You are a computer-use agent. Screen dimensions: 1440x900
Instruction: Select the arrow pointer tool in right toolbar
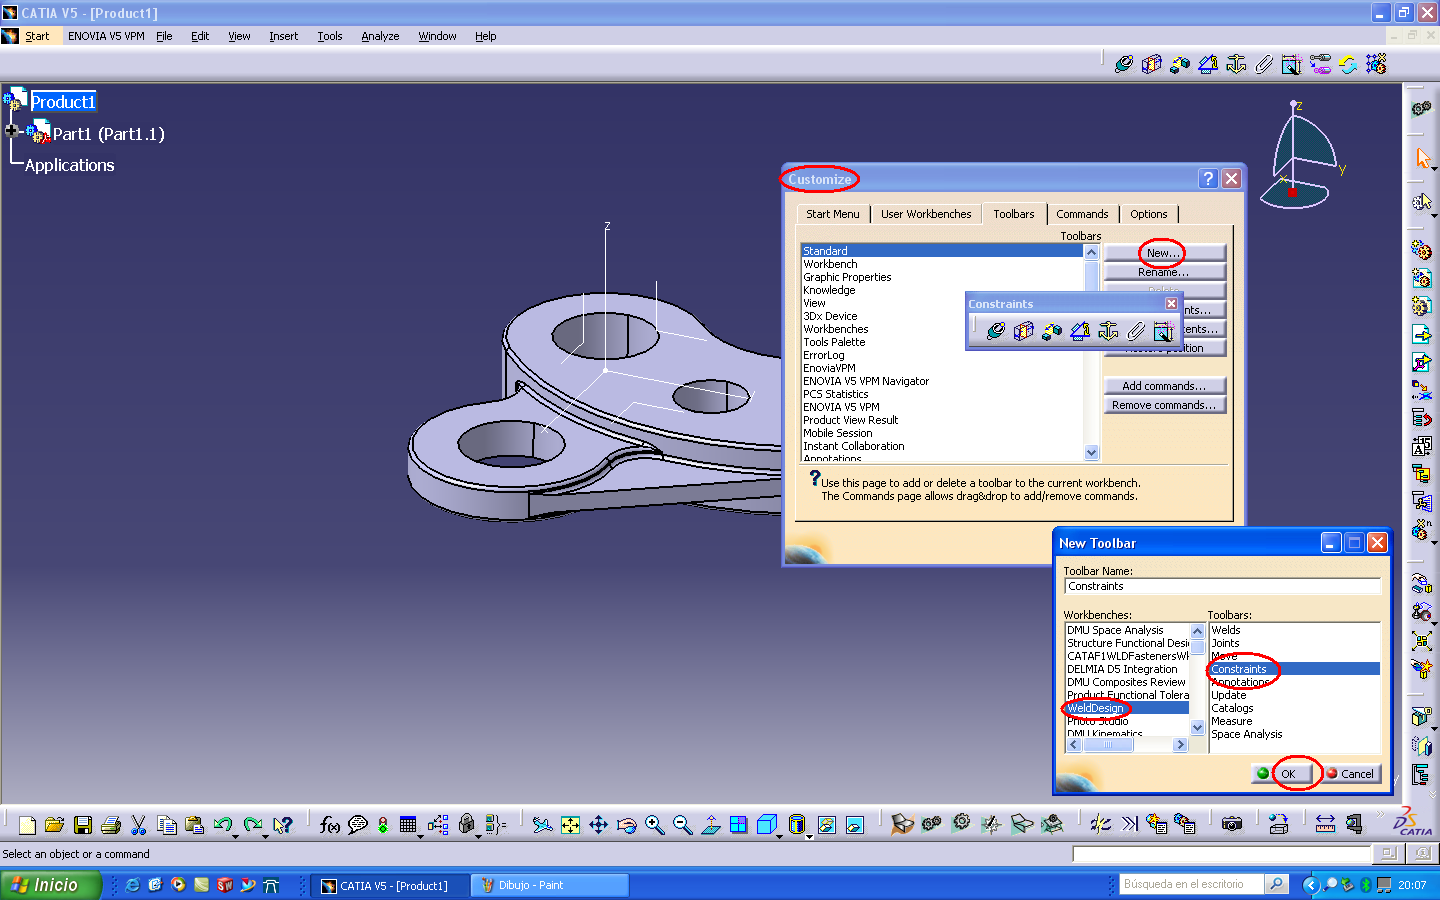(1422, 158)
